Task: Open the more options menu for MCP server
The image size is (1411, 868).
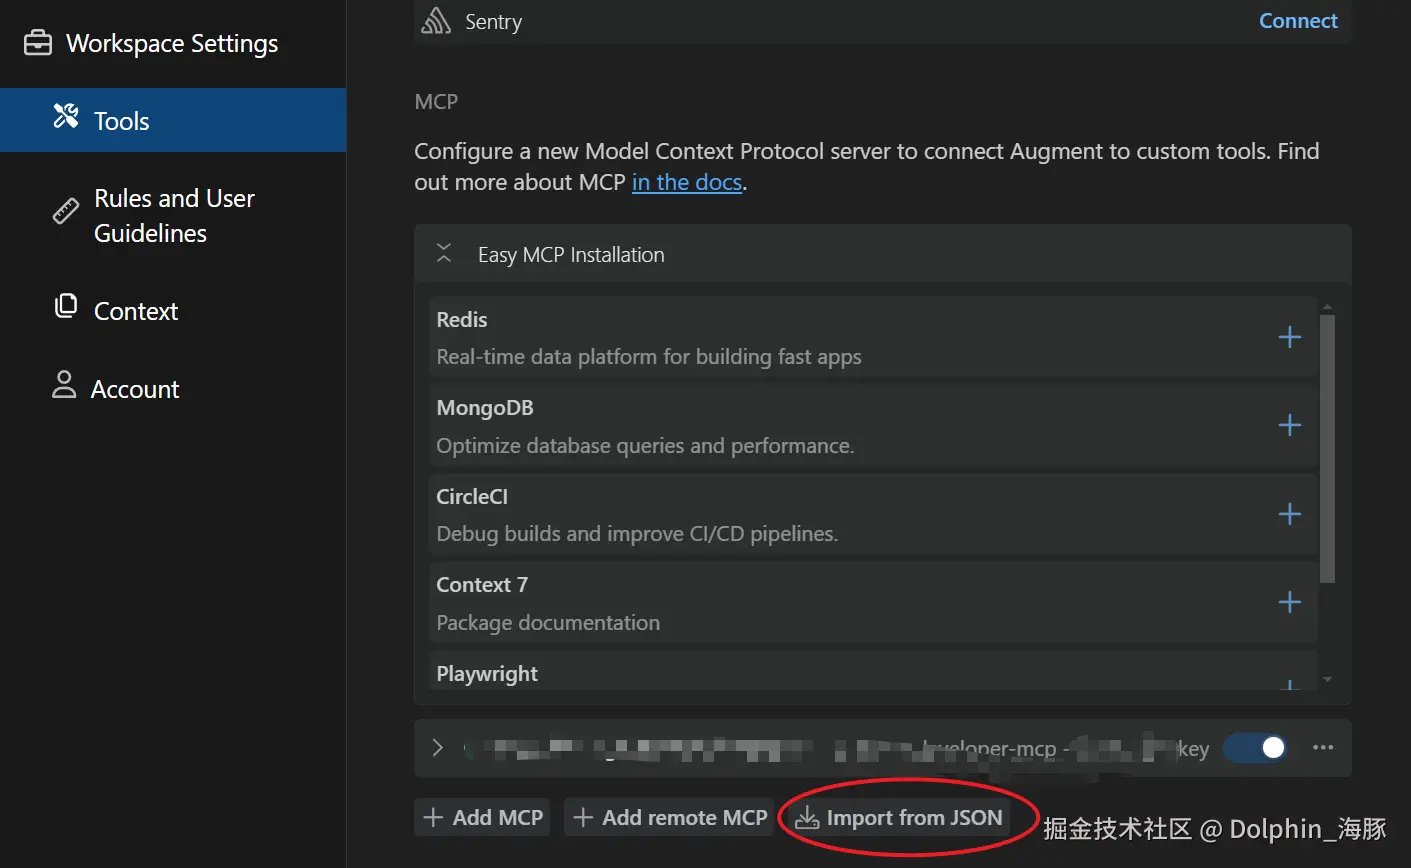Action: 1323,748
